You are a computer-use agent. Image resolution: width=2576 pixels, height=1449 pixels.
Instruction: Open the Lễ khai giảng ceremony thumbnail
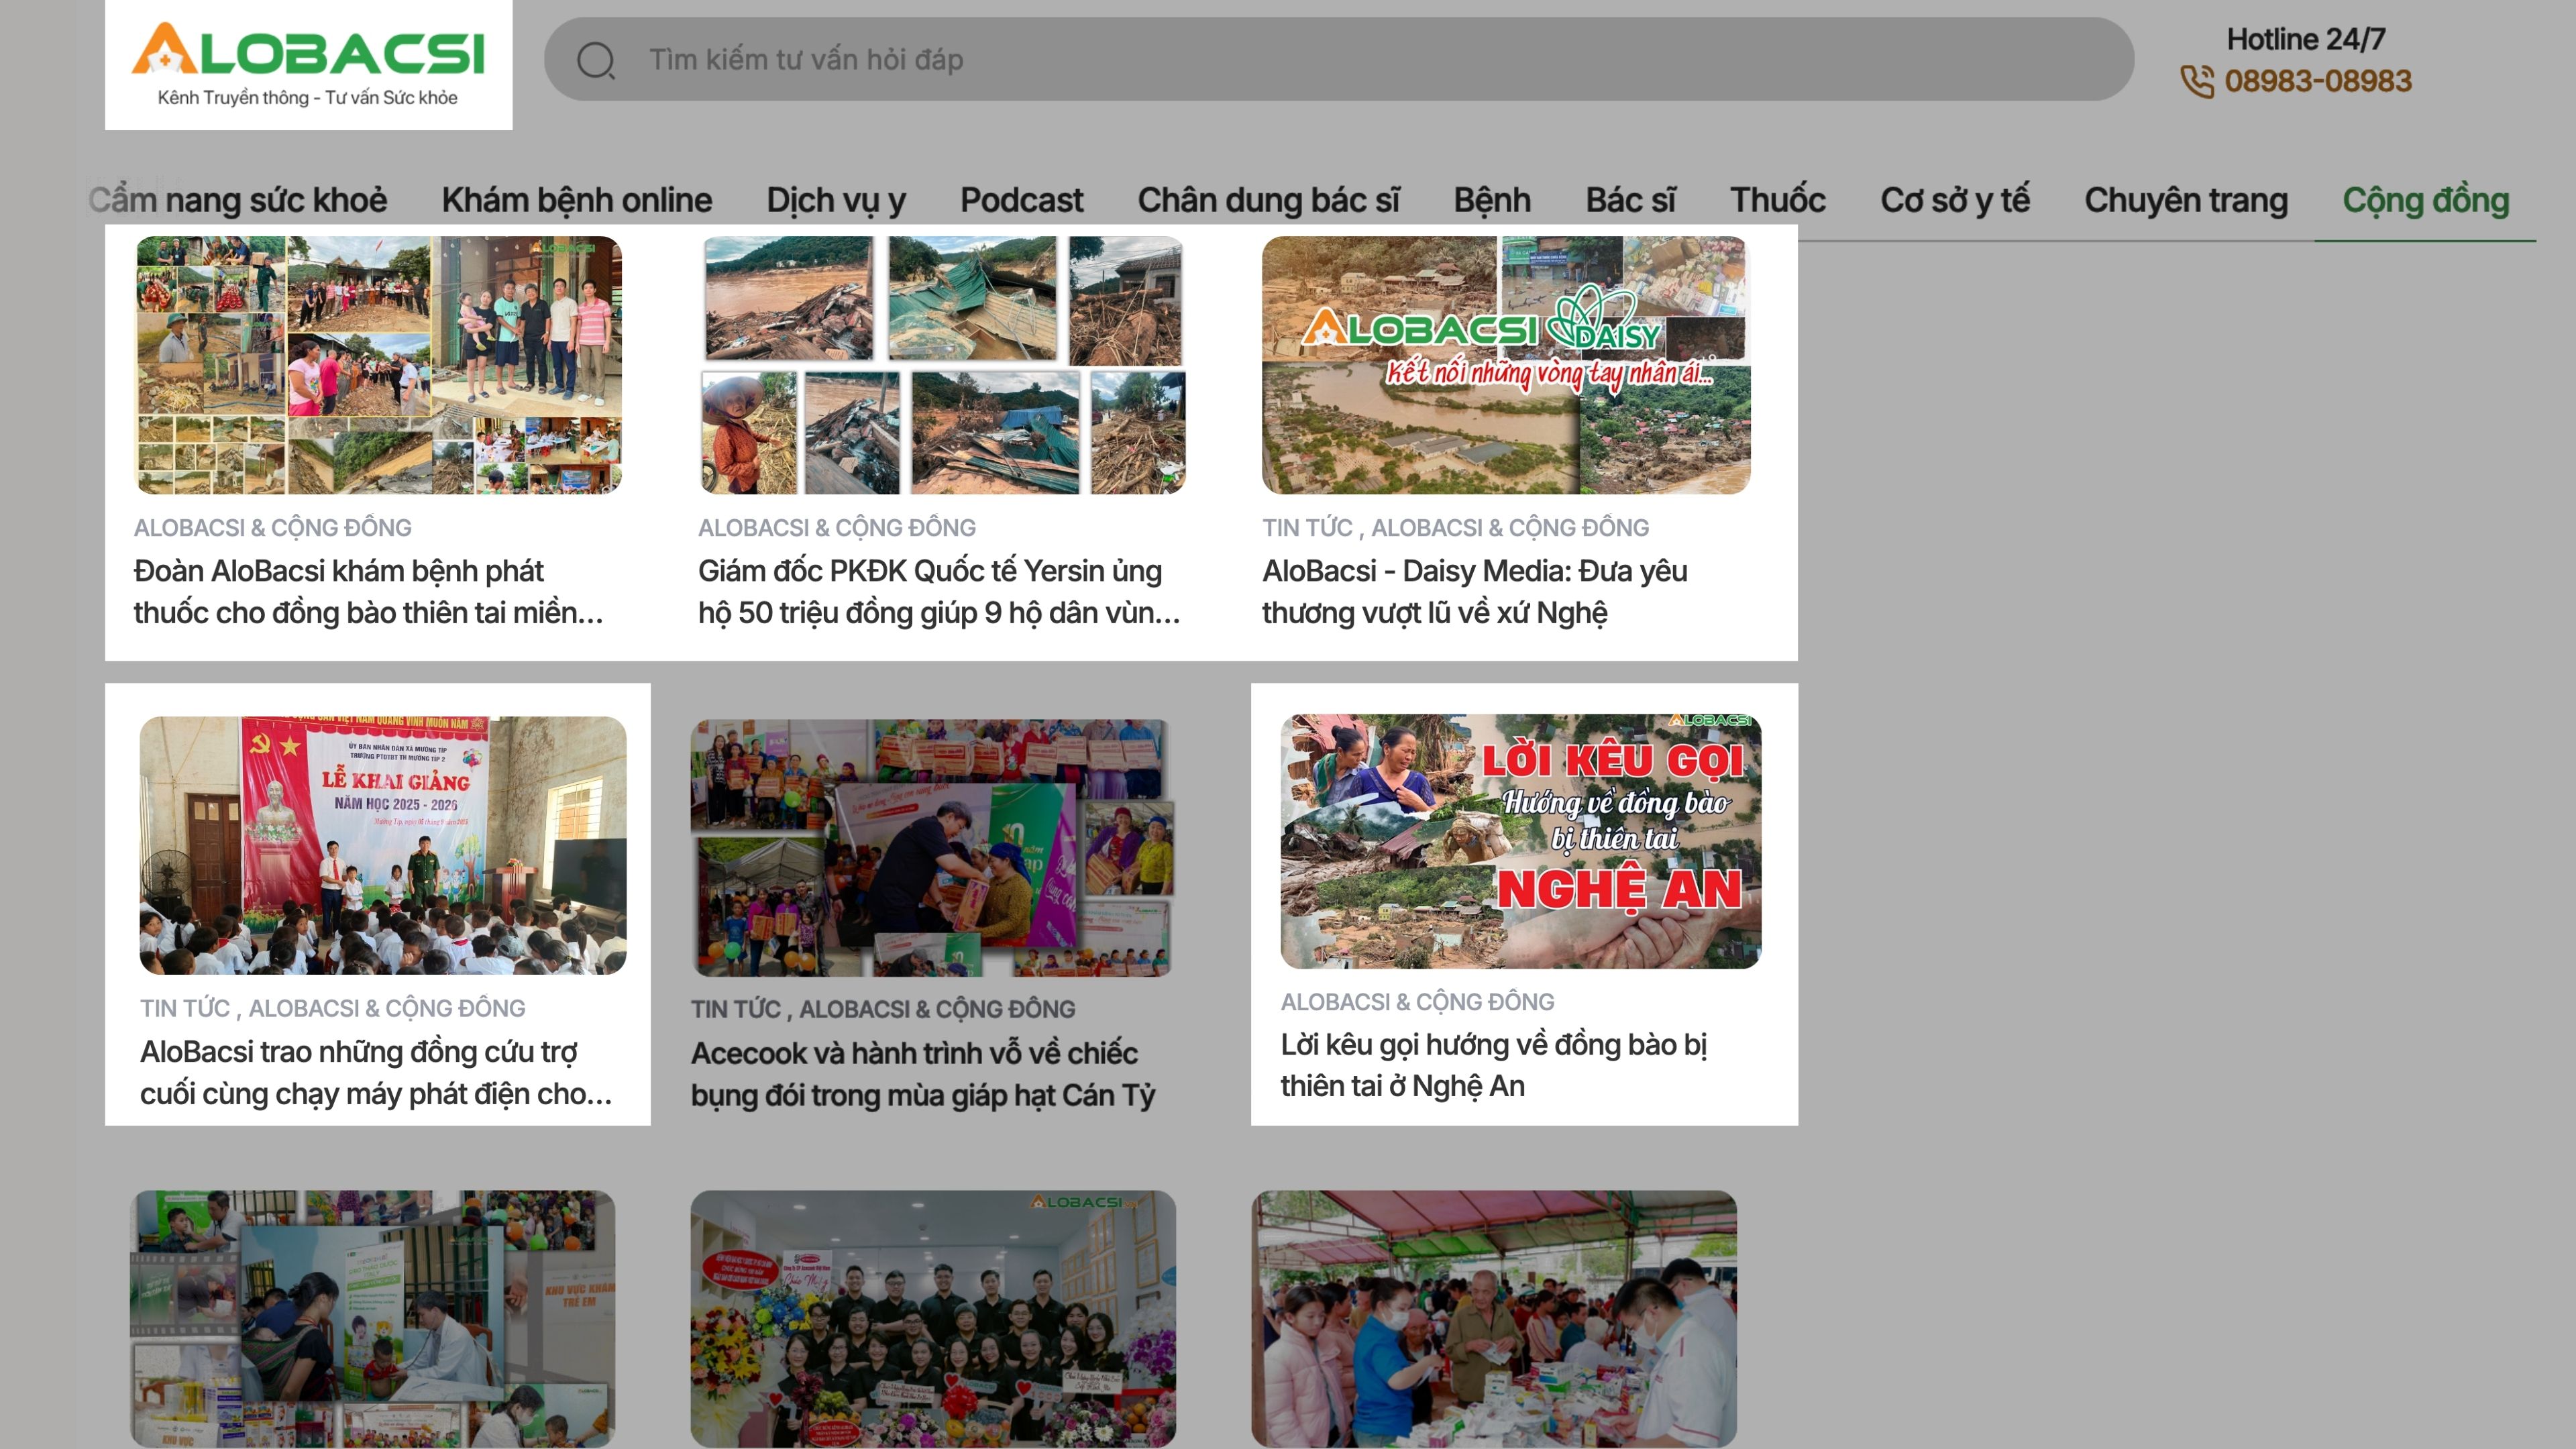[383, 845]
